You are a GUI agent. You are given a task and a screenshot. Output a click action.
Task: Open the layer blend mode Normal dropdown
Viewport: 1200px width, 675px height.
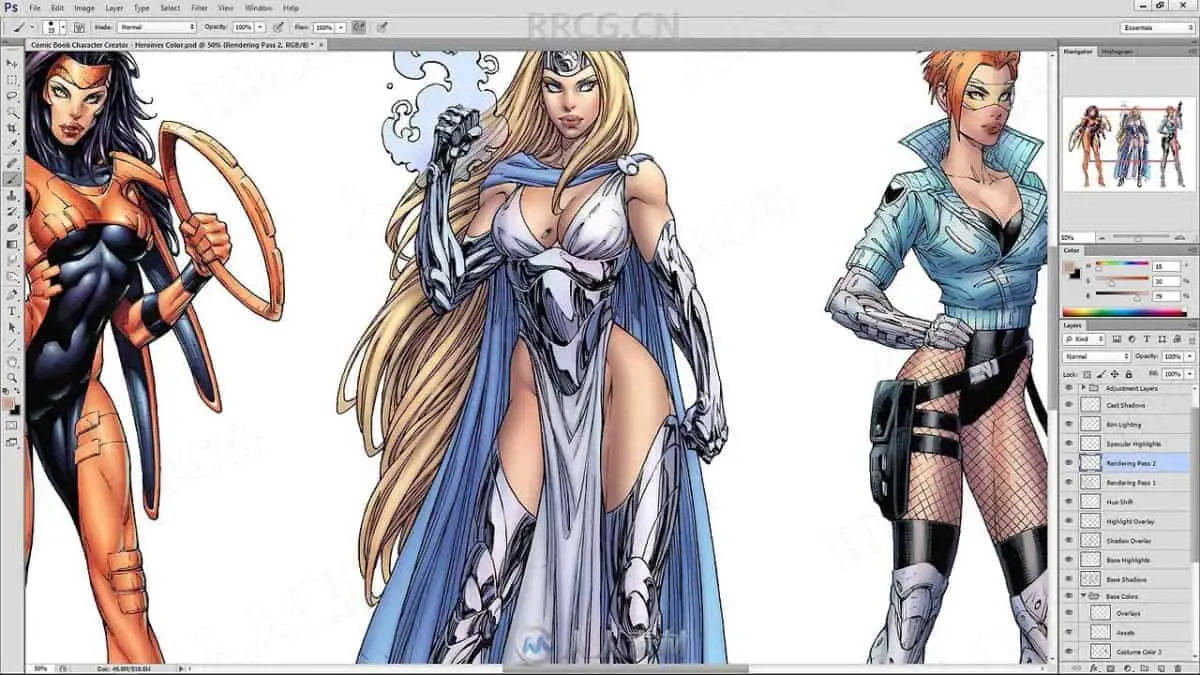tap(1097, 356)
